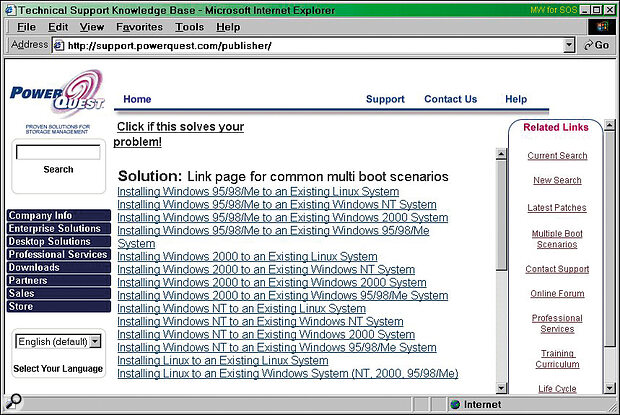
Task: Open 'Installing Windows NT to an Existing Windows NT System'
Action: click(260, 322)
